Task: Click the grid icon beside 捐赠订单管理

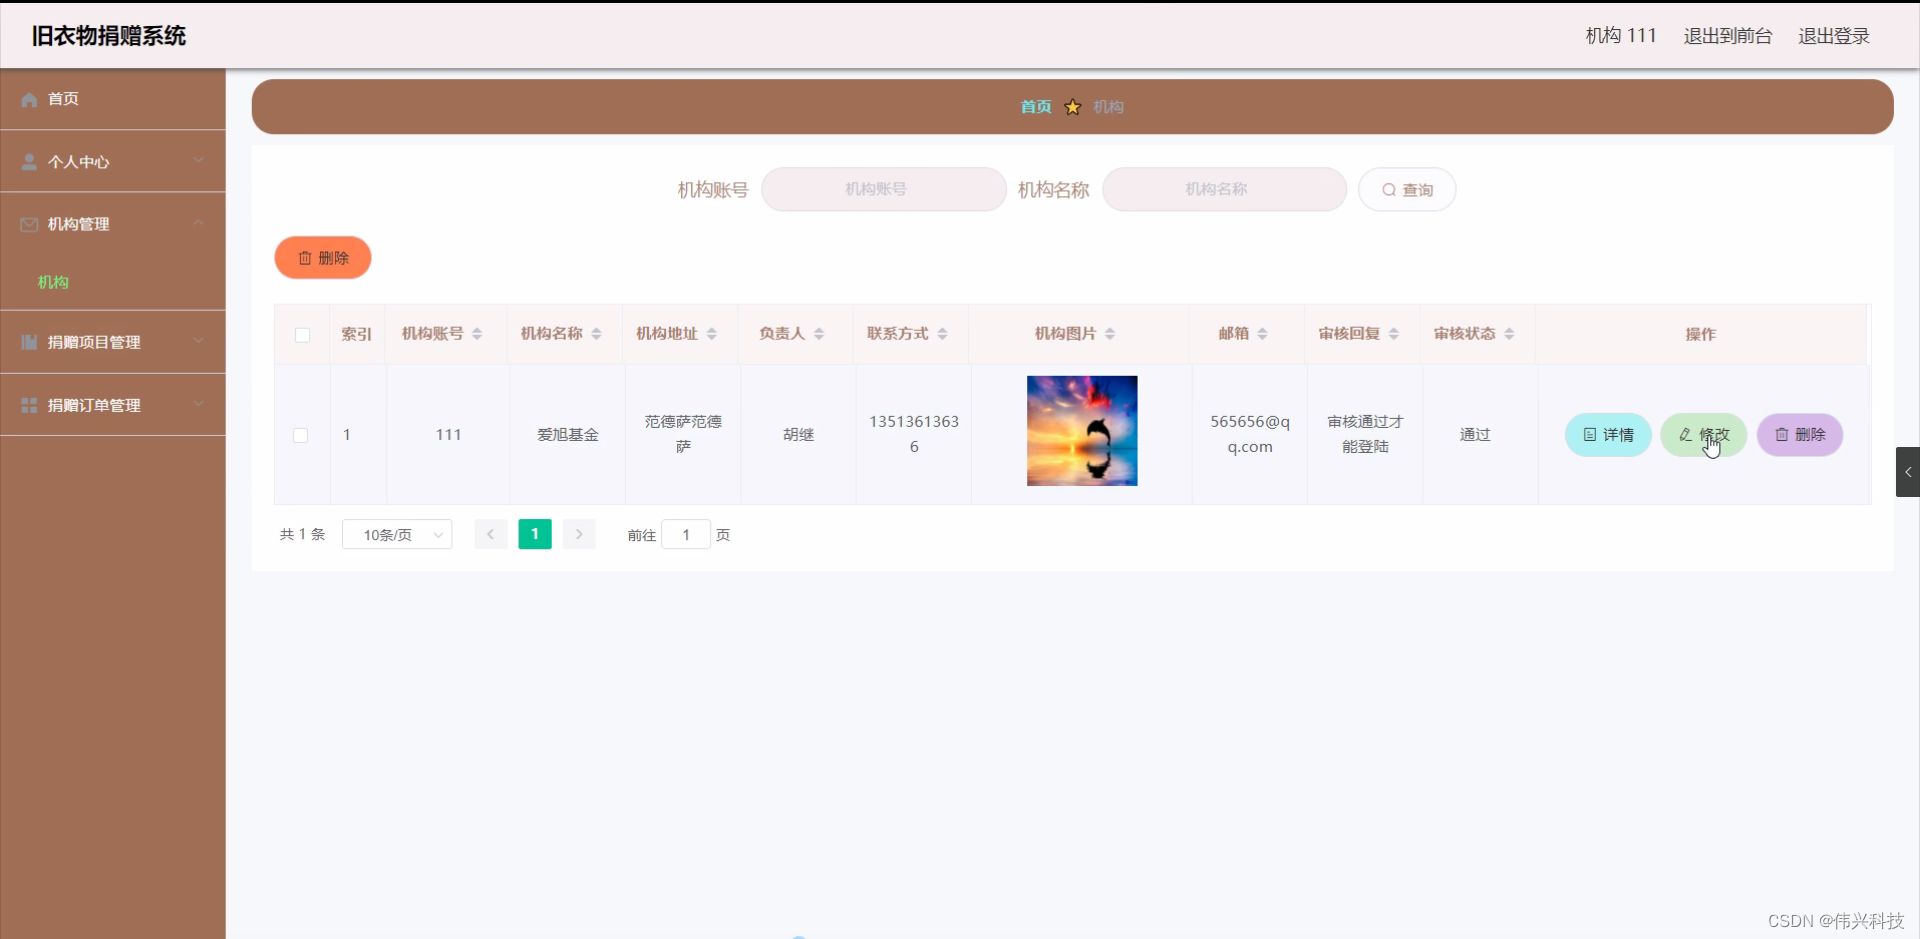Action: coord(28,405)
